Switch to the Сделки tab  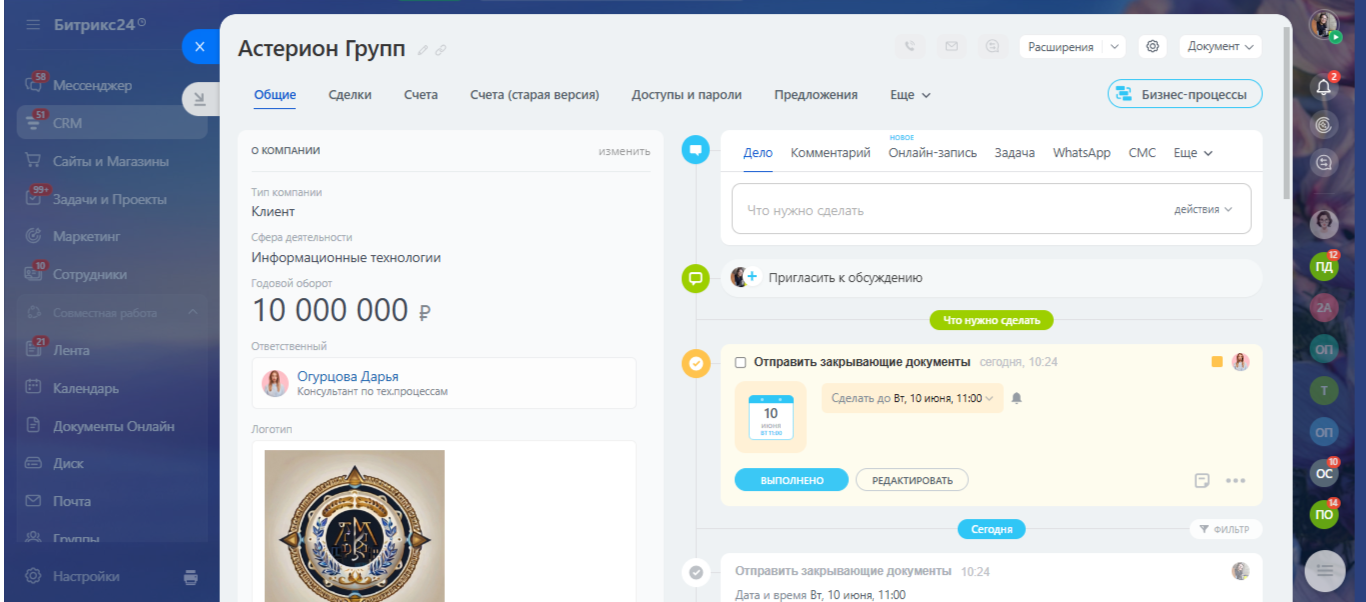coord(350,95)
